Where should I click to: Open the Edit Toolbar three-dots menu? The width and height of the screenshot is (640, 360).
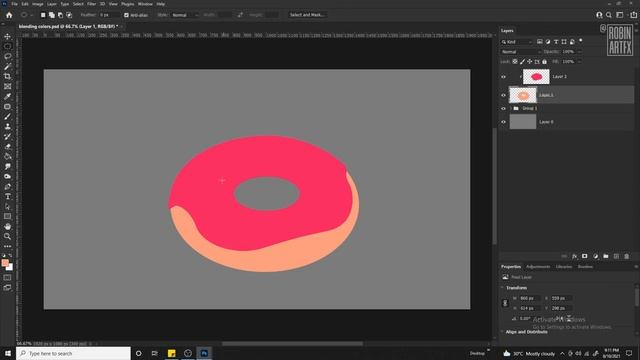7,246
